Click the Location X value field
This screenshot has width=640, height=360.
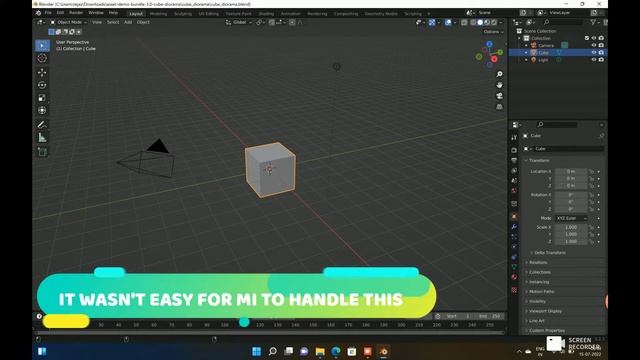(571, 172)
